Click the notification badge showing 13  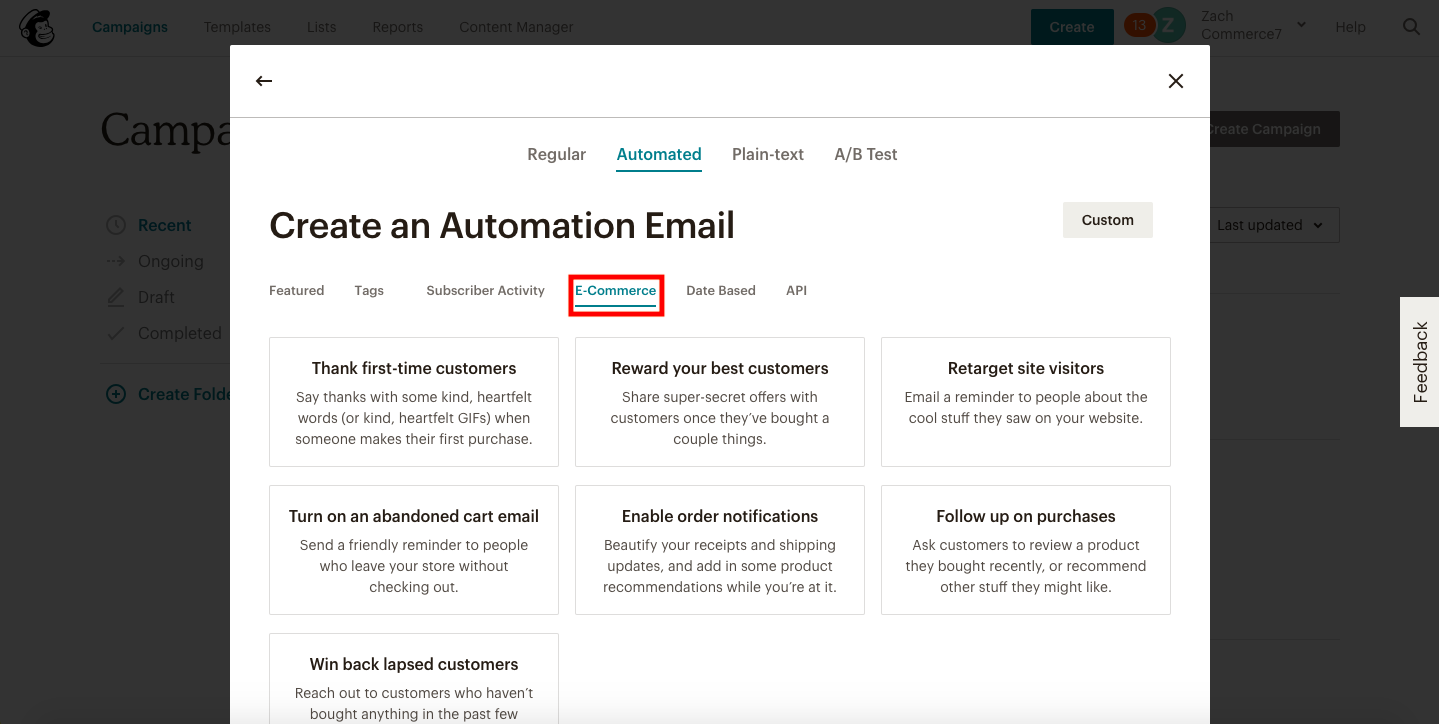[1137, 25]
